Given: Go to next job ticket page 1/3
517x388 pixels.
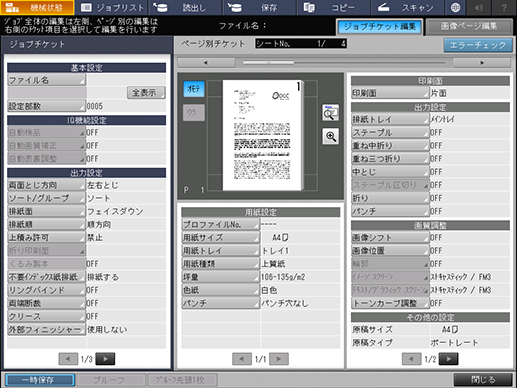Looking at the screenshot, I should [105, 359].
